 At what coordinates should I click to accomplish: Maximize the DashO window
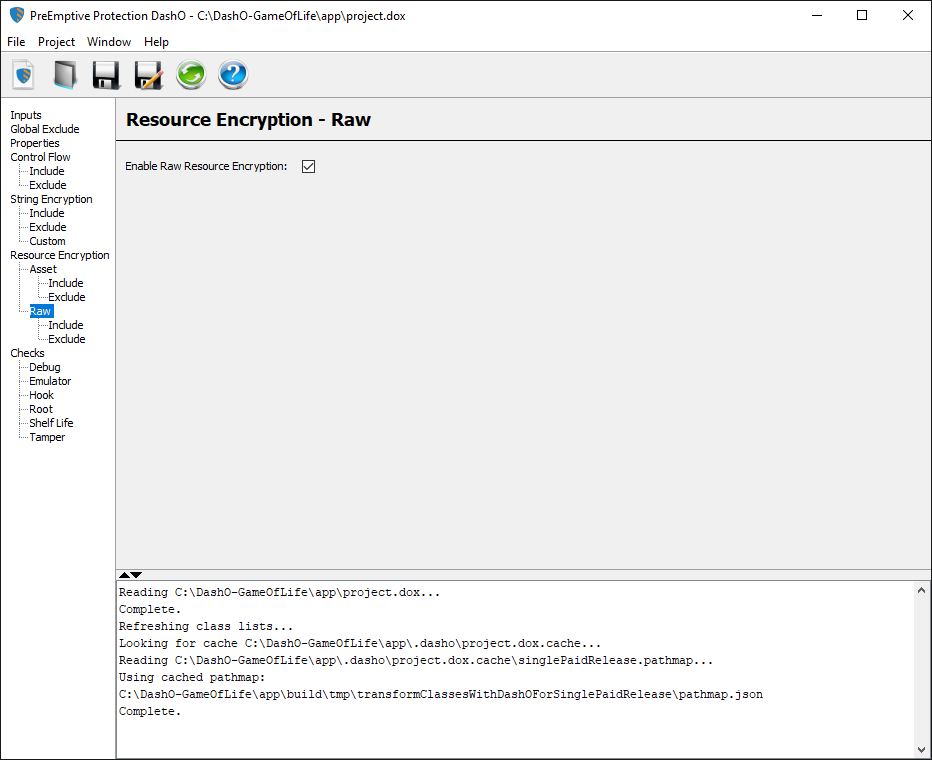(x=862, y=15)
